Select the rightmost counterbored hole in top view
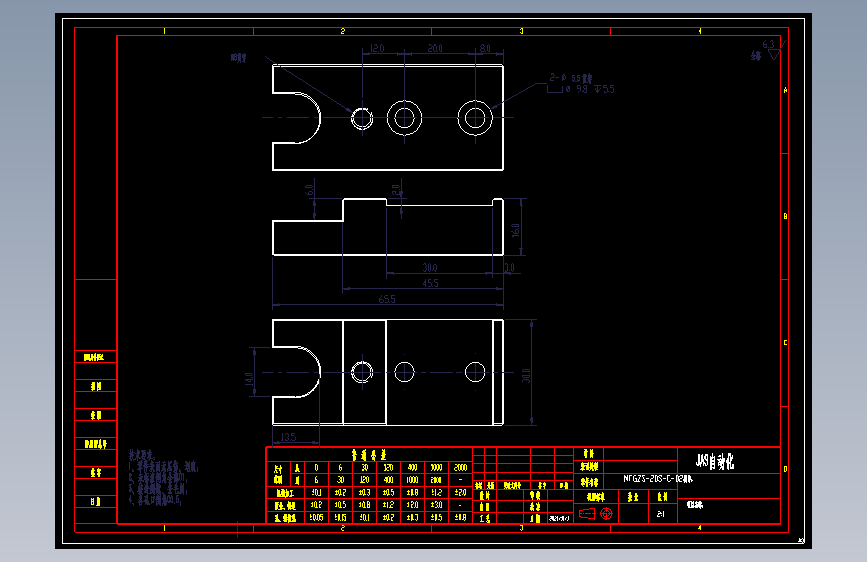The width and height of the screenshot is (867, 562). click(475, 118)
